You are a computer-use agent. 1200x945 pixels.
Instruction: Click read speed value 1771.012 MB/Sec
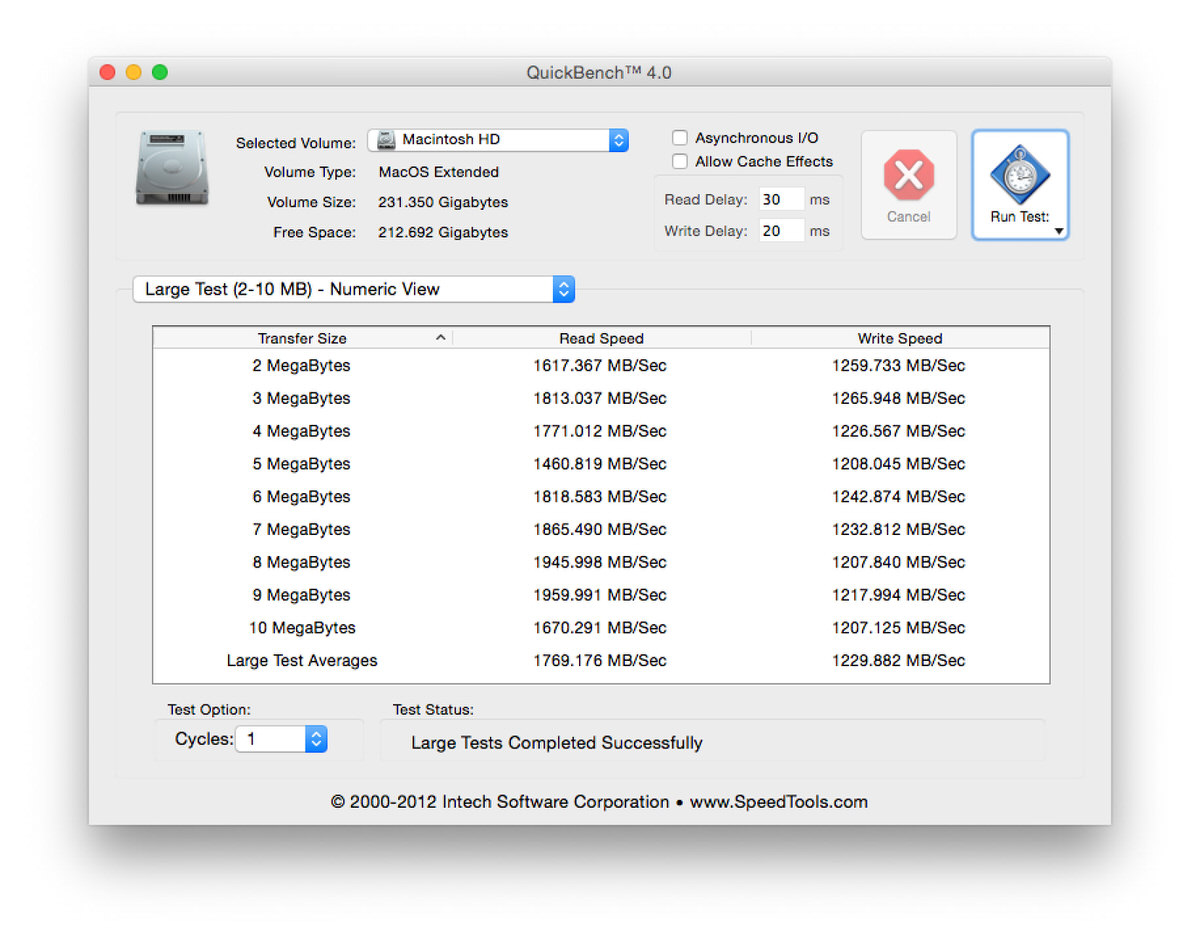click(600, 431)
